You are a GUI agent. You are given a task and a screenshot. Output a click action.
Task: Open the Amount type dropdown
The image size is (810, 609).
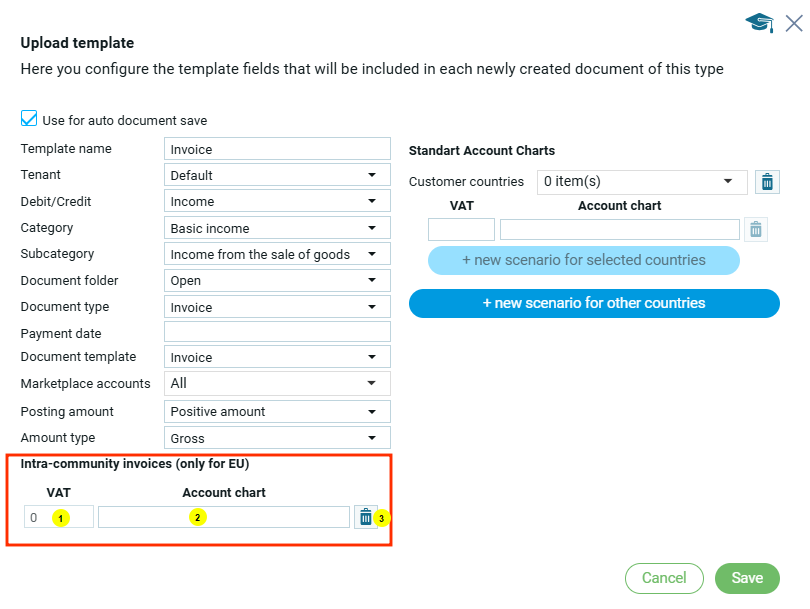277,438
